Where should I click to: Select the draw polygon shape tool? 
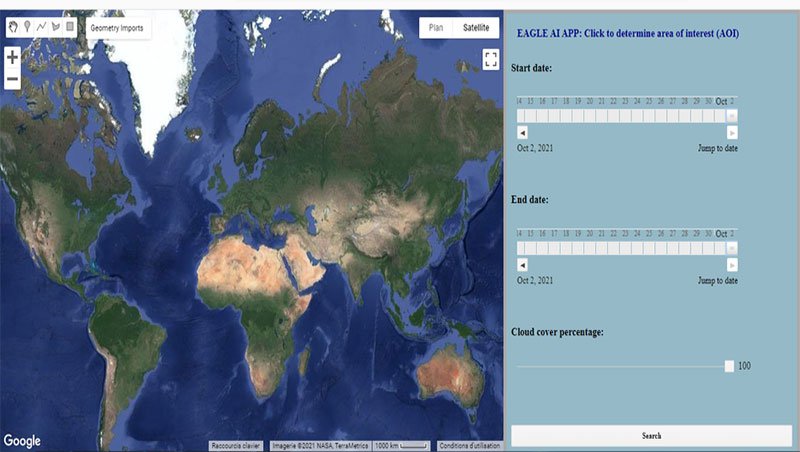55,28
